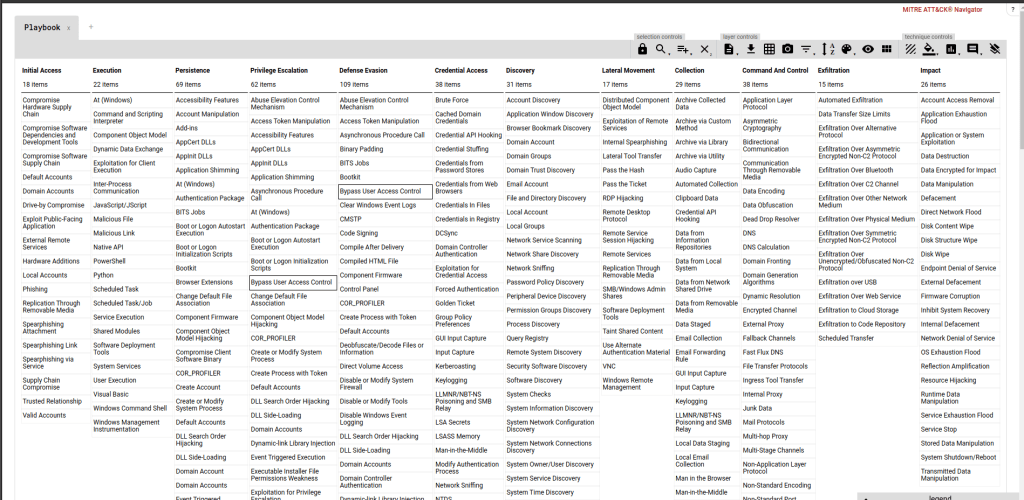Add a new layer tab with plus

click(89, 27)
